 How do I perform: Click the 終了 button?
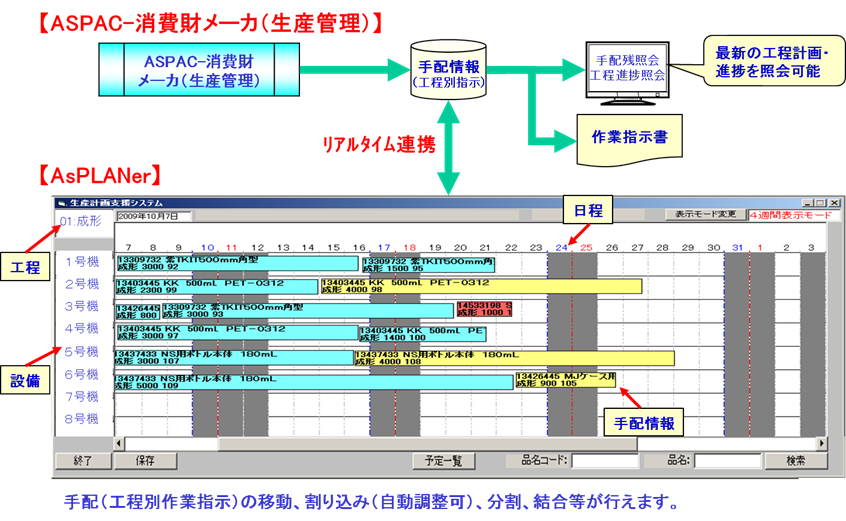(83, 461)
